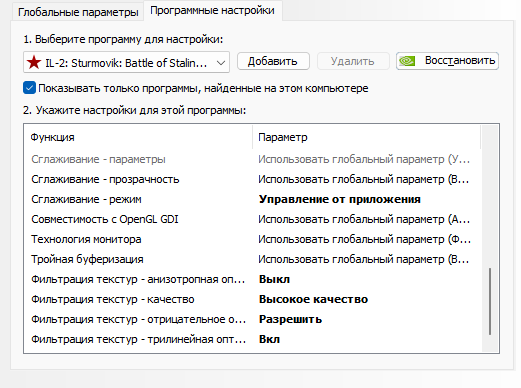This screenshot has width=521, height=388.
Task: Select the Тройная буферизация row
Action: coord(253,259)
